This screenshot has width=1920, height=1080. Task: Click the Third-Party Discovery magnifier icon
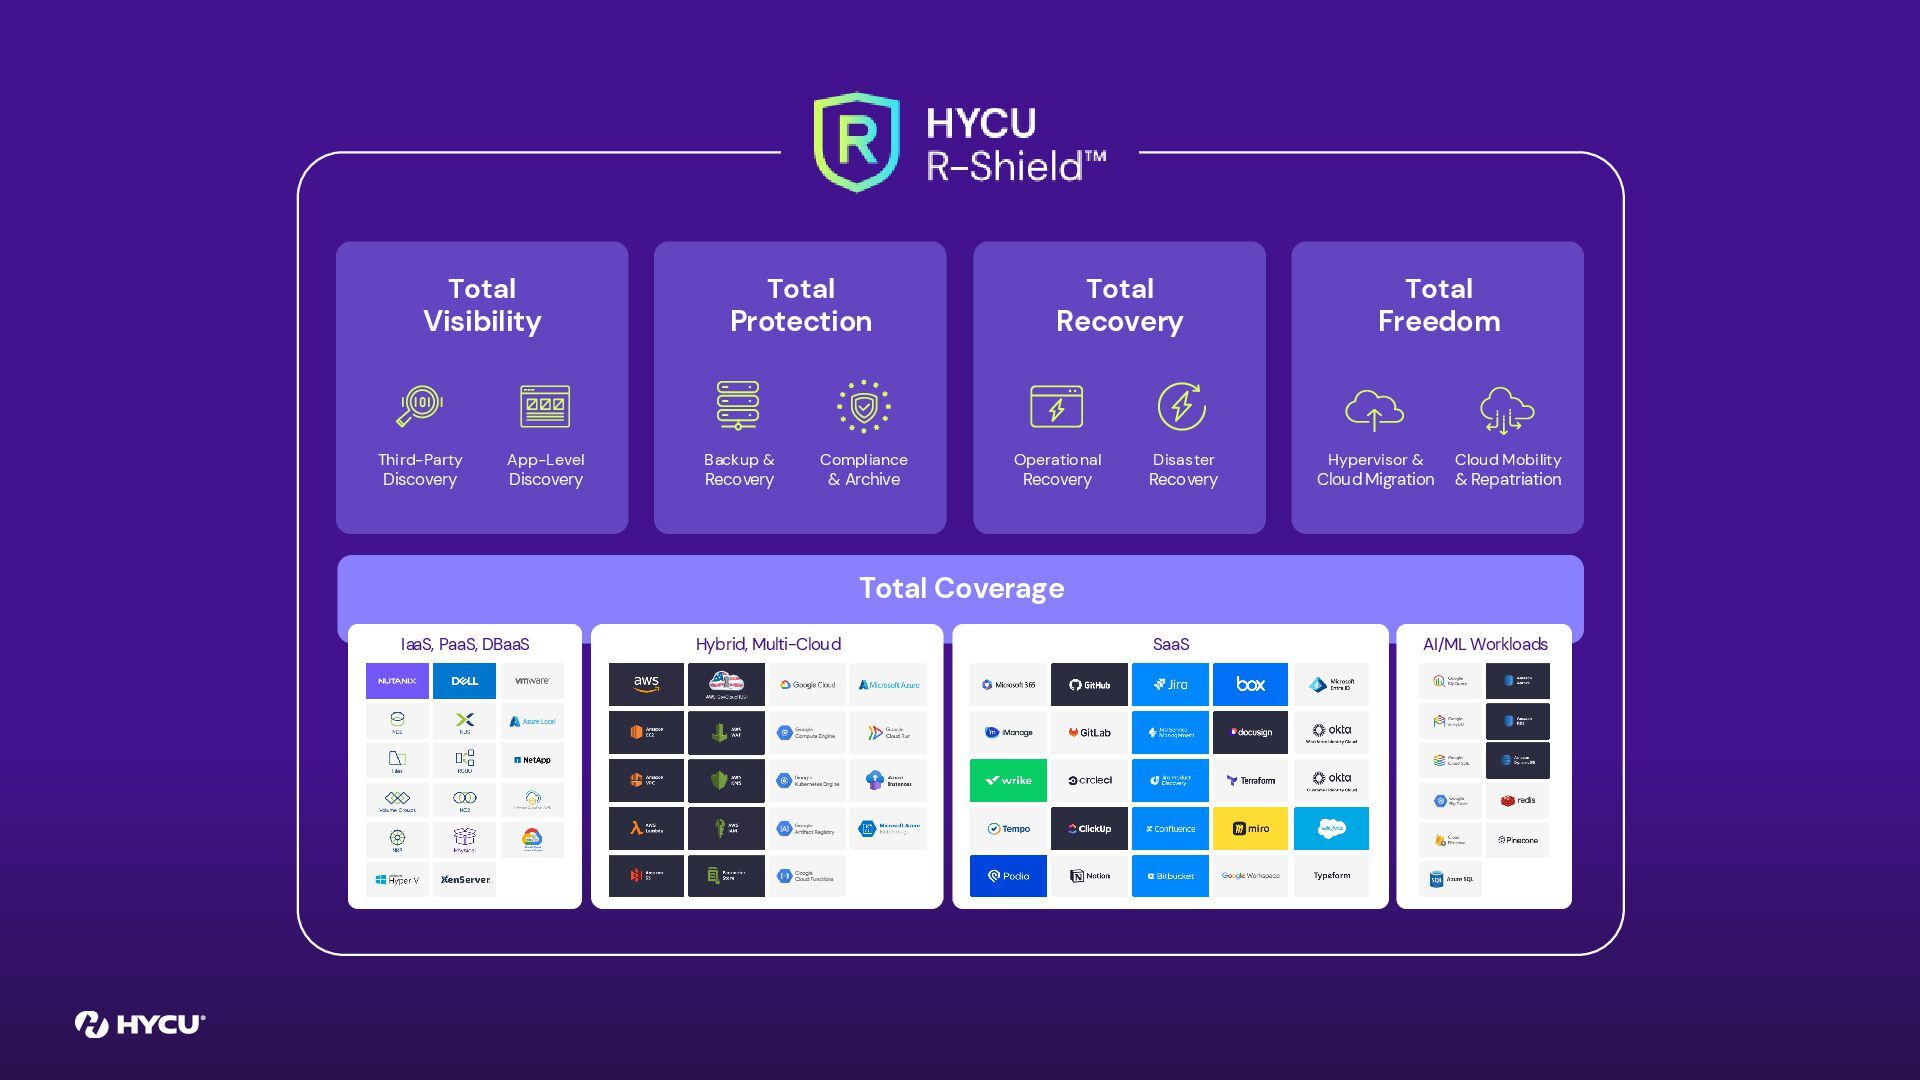tap(419, 406)
